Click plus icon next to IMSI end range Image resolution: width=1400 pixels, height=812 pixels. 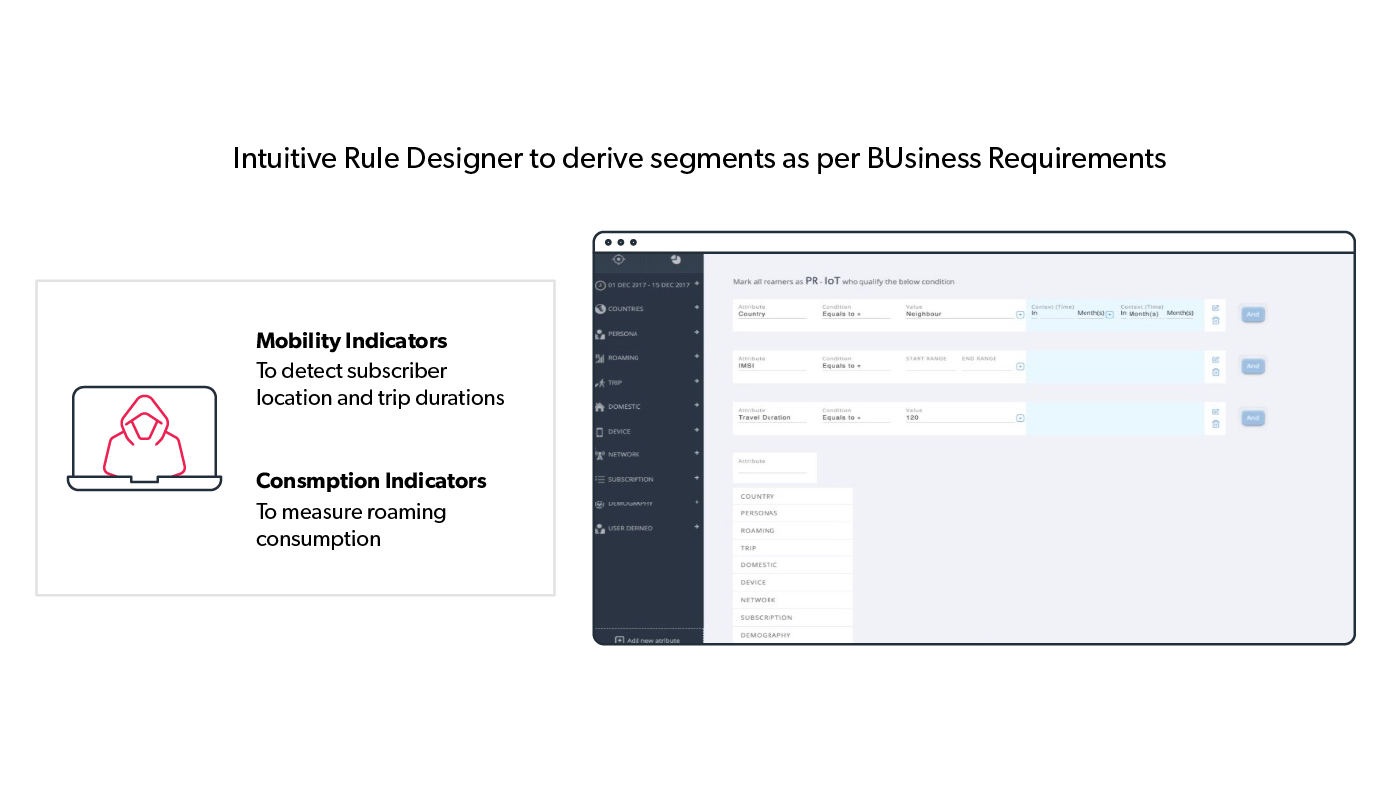1020,366
